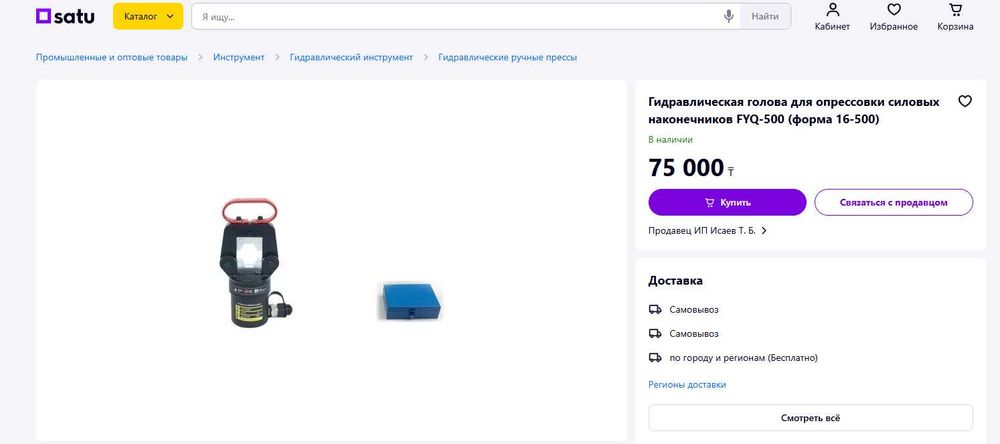Click the Найти search button
Screen dimensions: 1000x444
[765, 17]
